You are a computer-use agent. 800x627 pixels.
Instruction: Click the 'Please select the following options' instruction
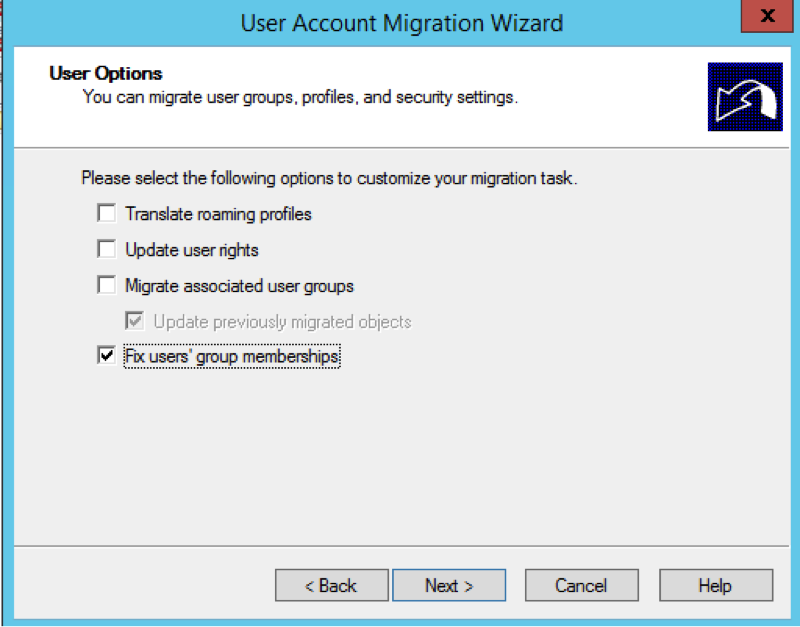pos(329,180)
